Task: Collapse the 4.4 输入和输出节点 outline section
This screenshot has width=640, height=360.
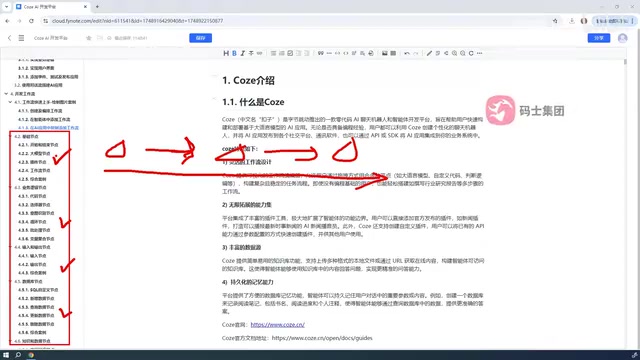Action: pos(11,247)
